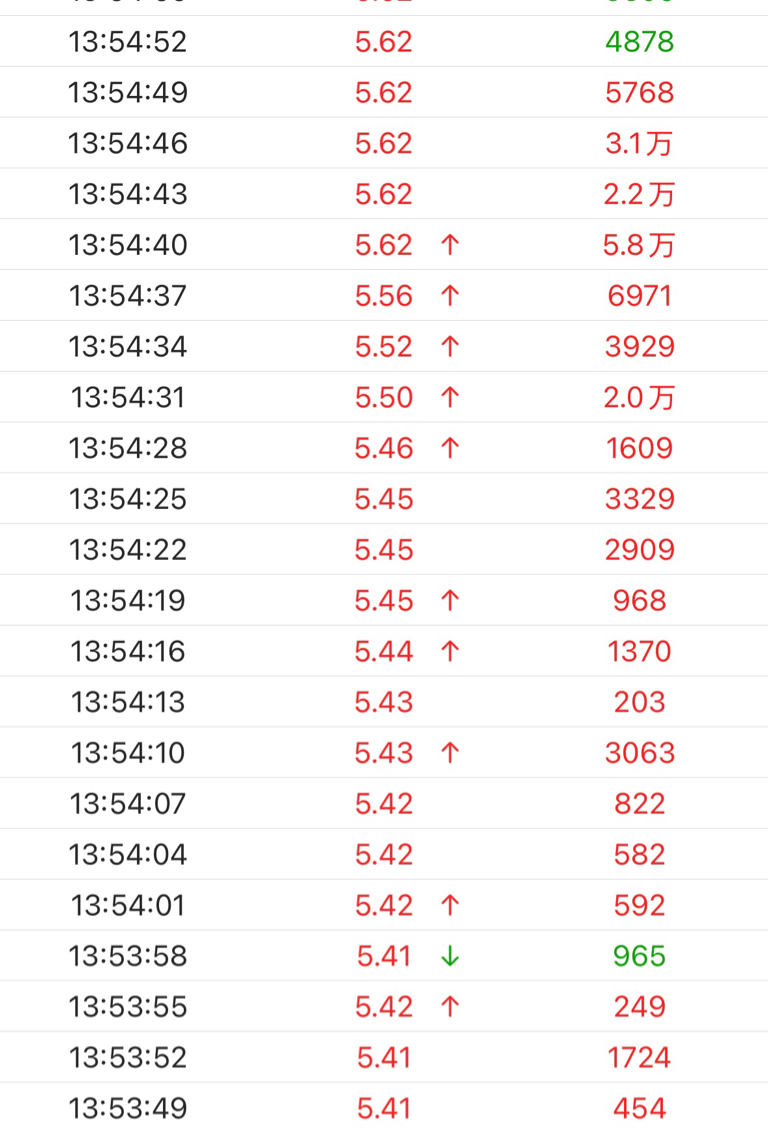Tap the up arrow at 13:54:31

point(450,397)
